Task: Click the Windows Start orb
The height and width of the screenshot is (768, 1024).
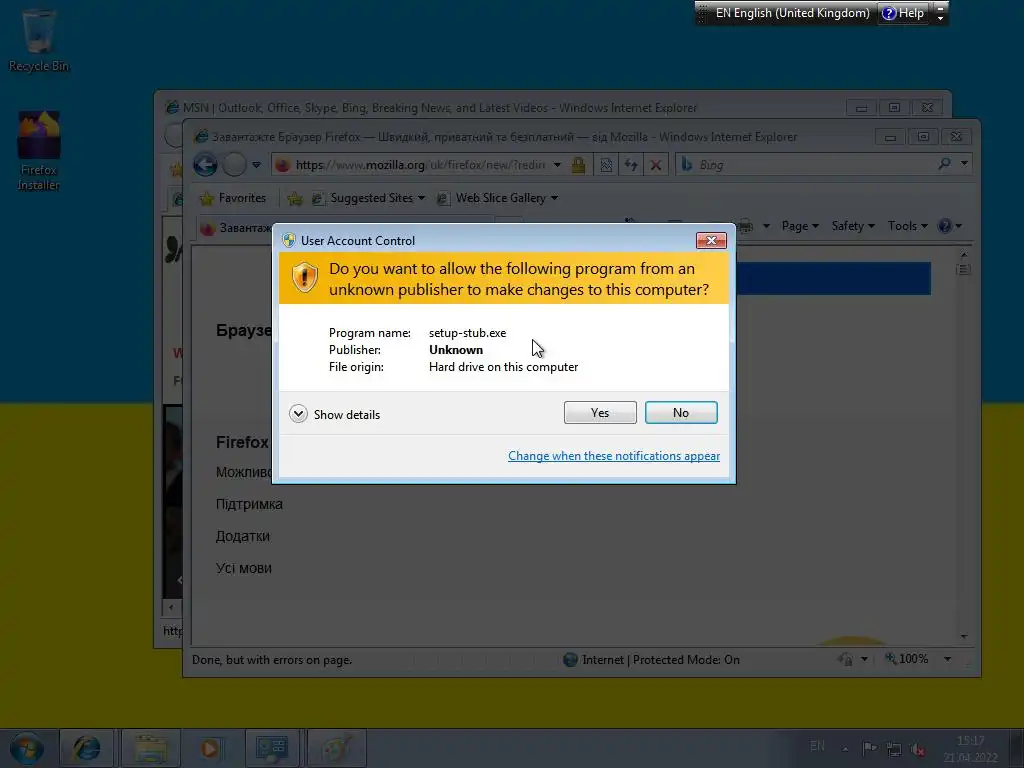Action: tap(27, 748)
